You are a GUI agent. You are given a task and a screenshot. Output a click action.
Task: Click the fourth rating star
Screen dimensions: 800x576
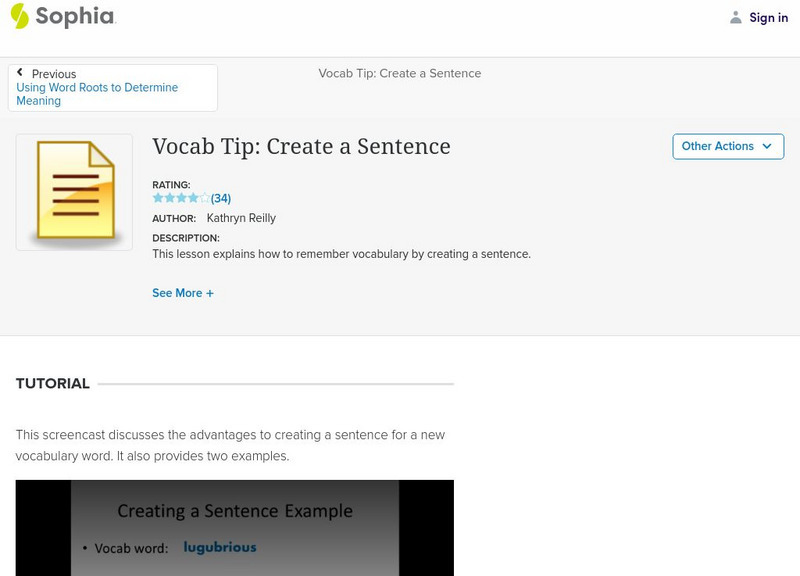[x=193, y=198]
